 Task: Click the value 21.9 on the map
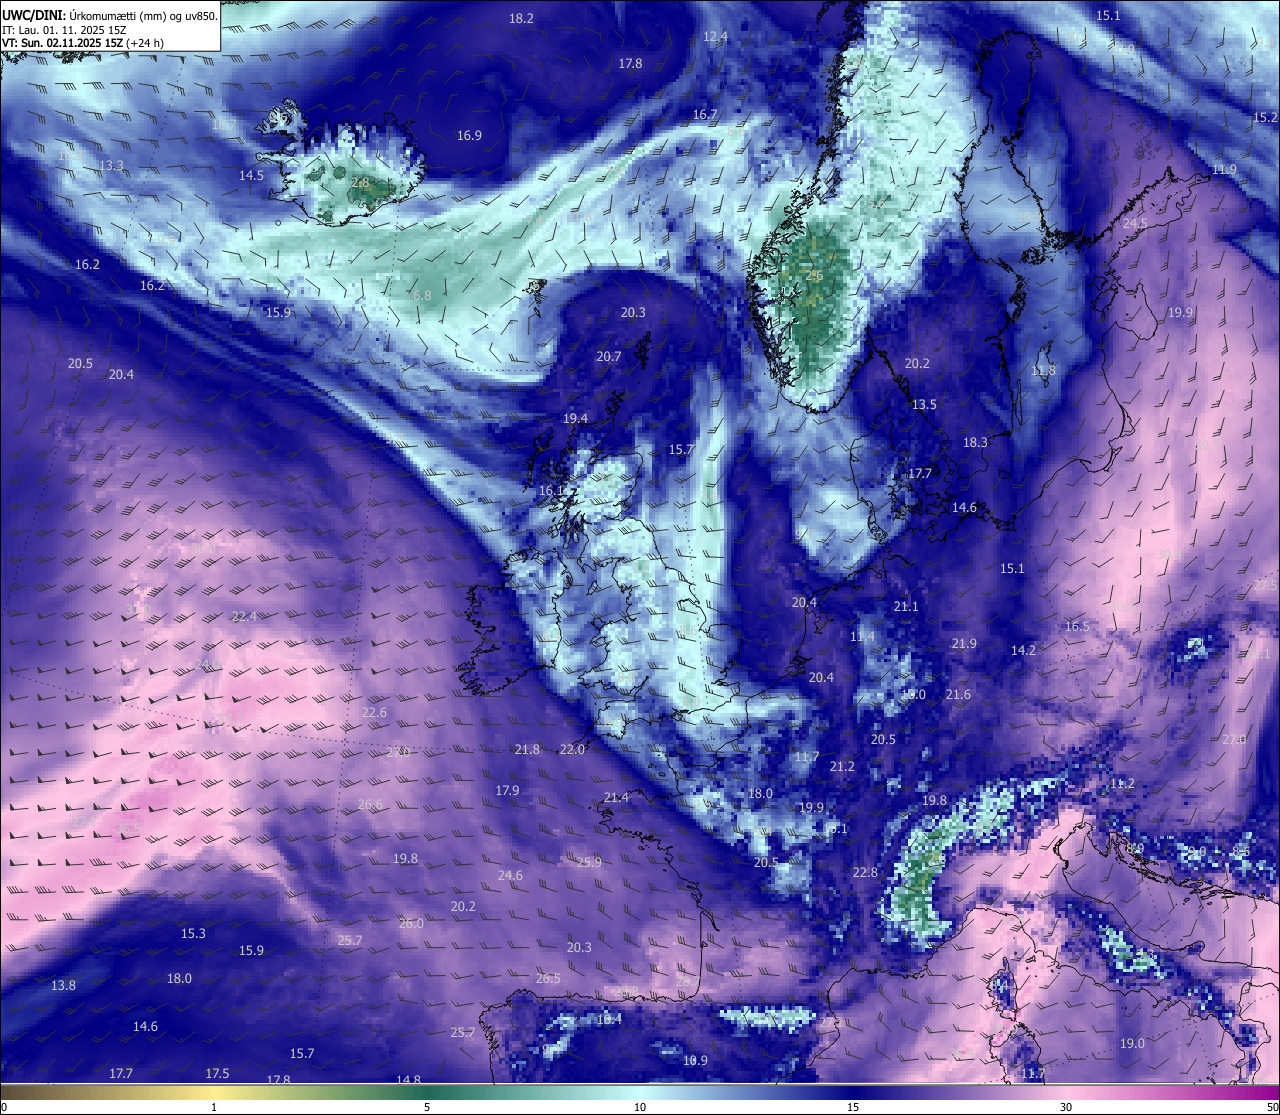(x=964, y=643)
